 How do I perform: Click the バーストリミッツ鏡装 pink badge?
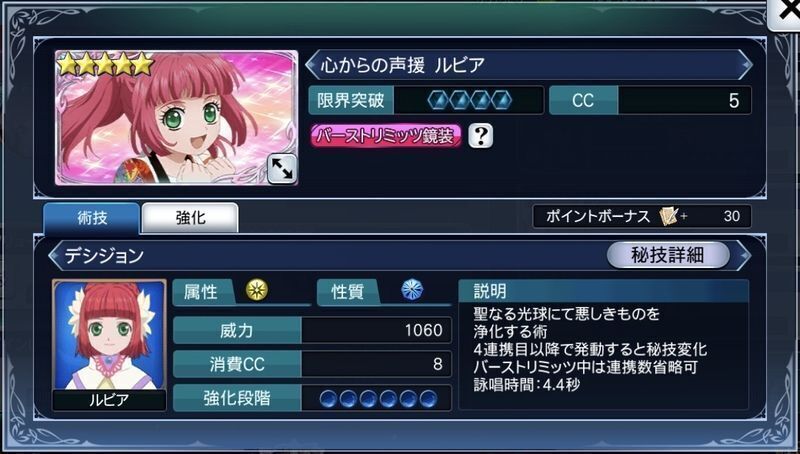[386, 136]
